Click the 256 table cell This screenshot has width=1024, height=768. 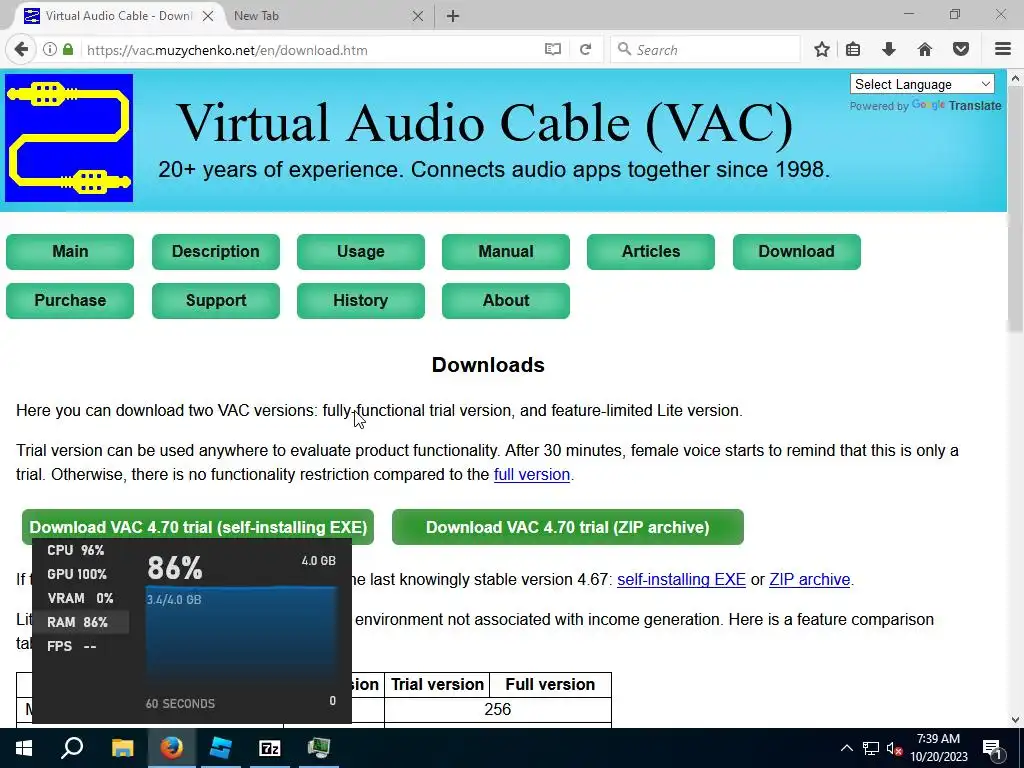[x=498, y=710]
